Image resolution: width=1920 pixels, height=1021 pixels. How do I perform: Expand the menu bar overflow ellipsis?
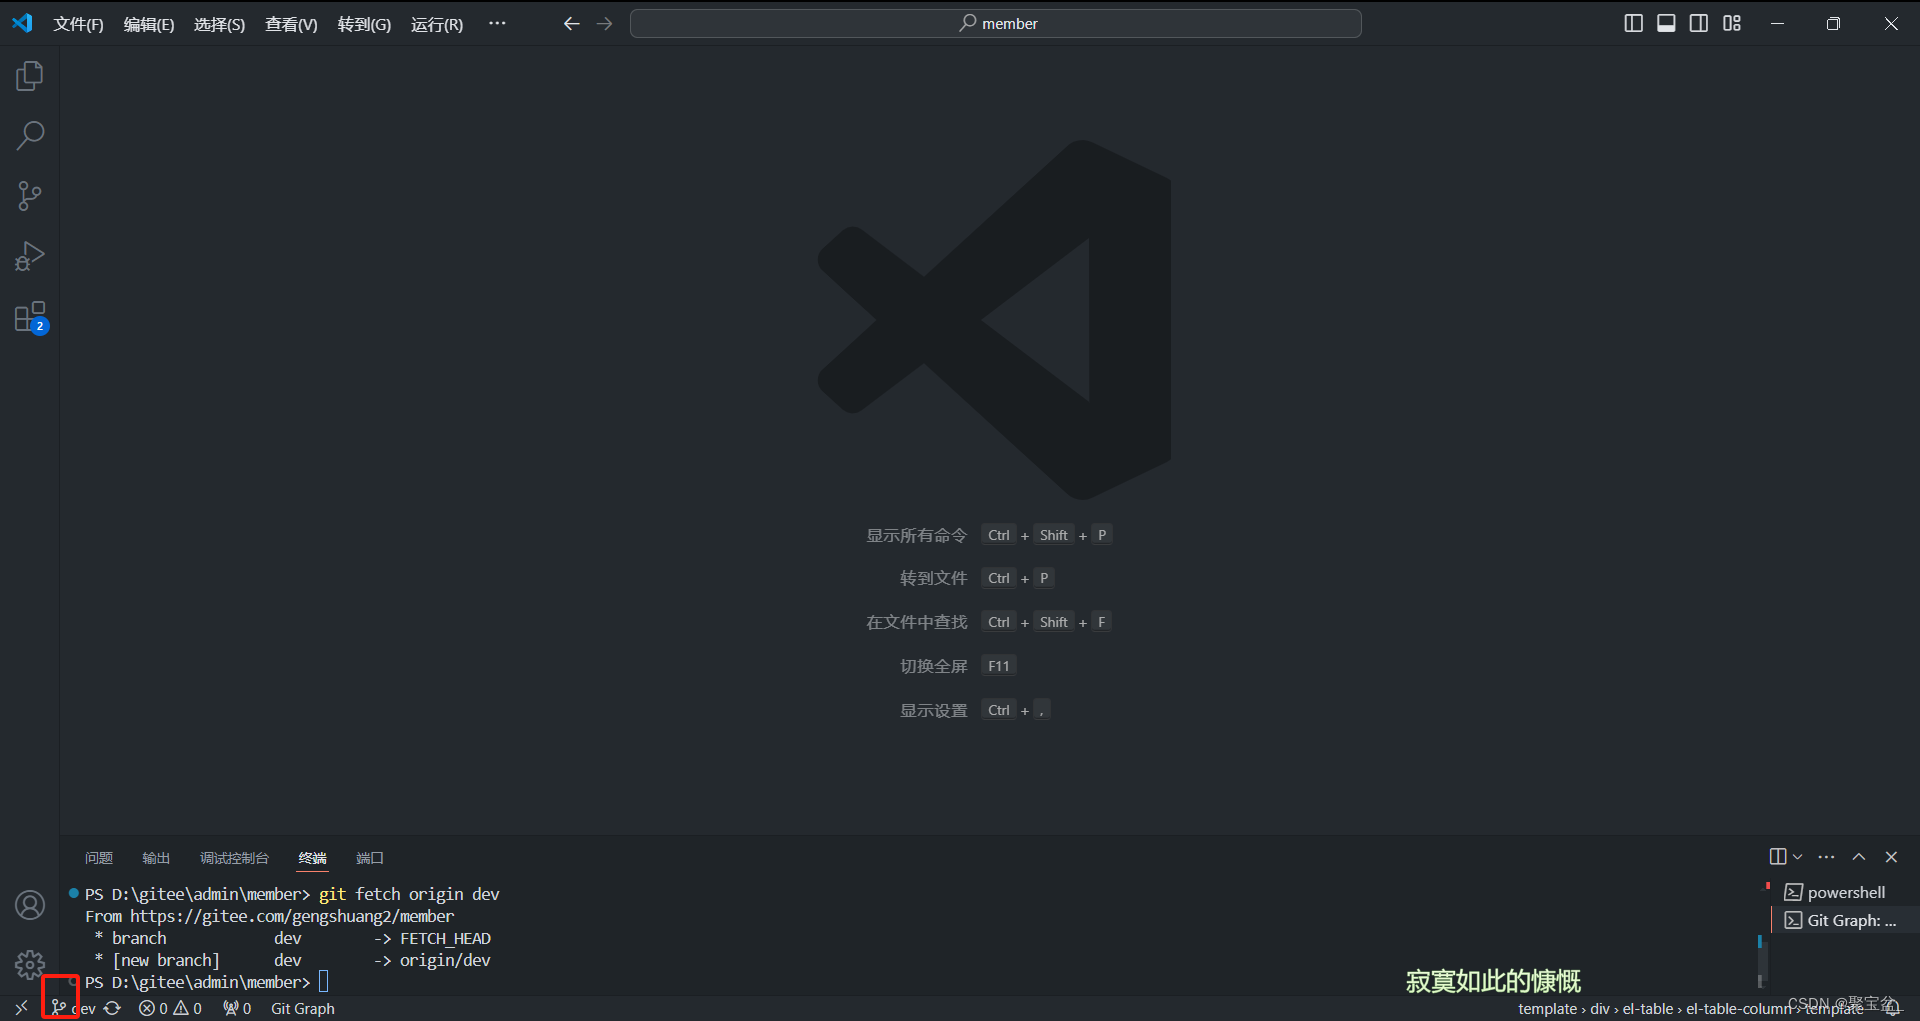coord(497,23)
